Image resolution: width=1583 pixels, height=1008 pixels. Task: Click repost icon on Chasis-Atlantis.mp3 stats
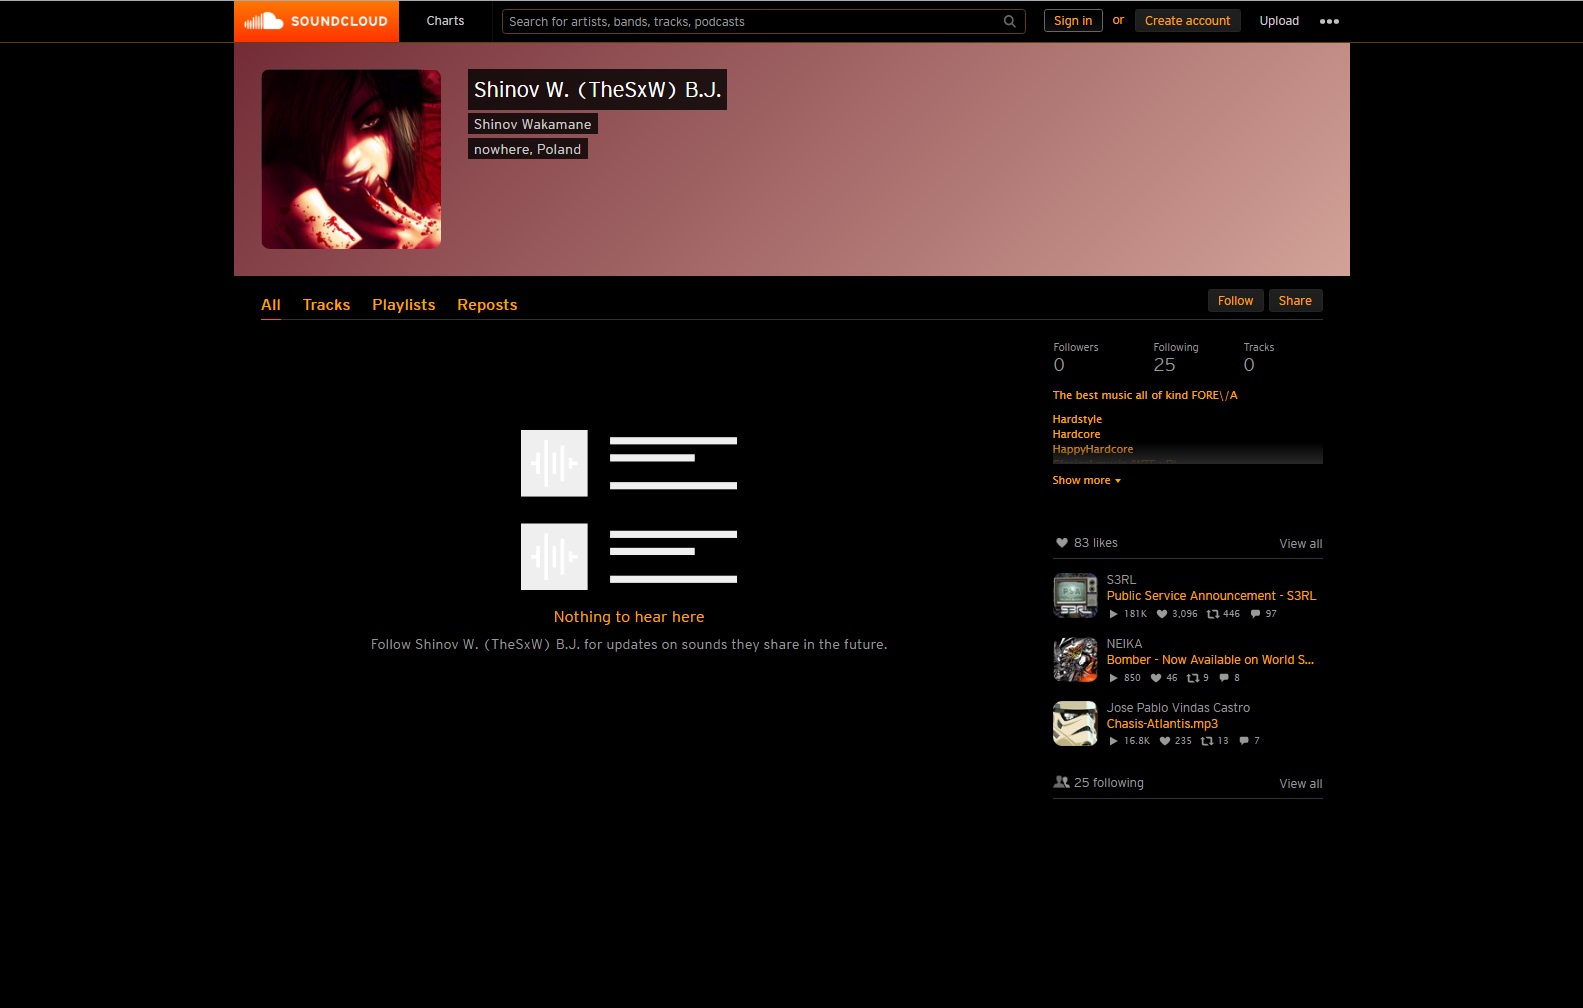click(1207, 741)
